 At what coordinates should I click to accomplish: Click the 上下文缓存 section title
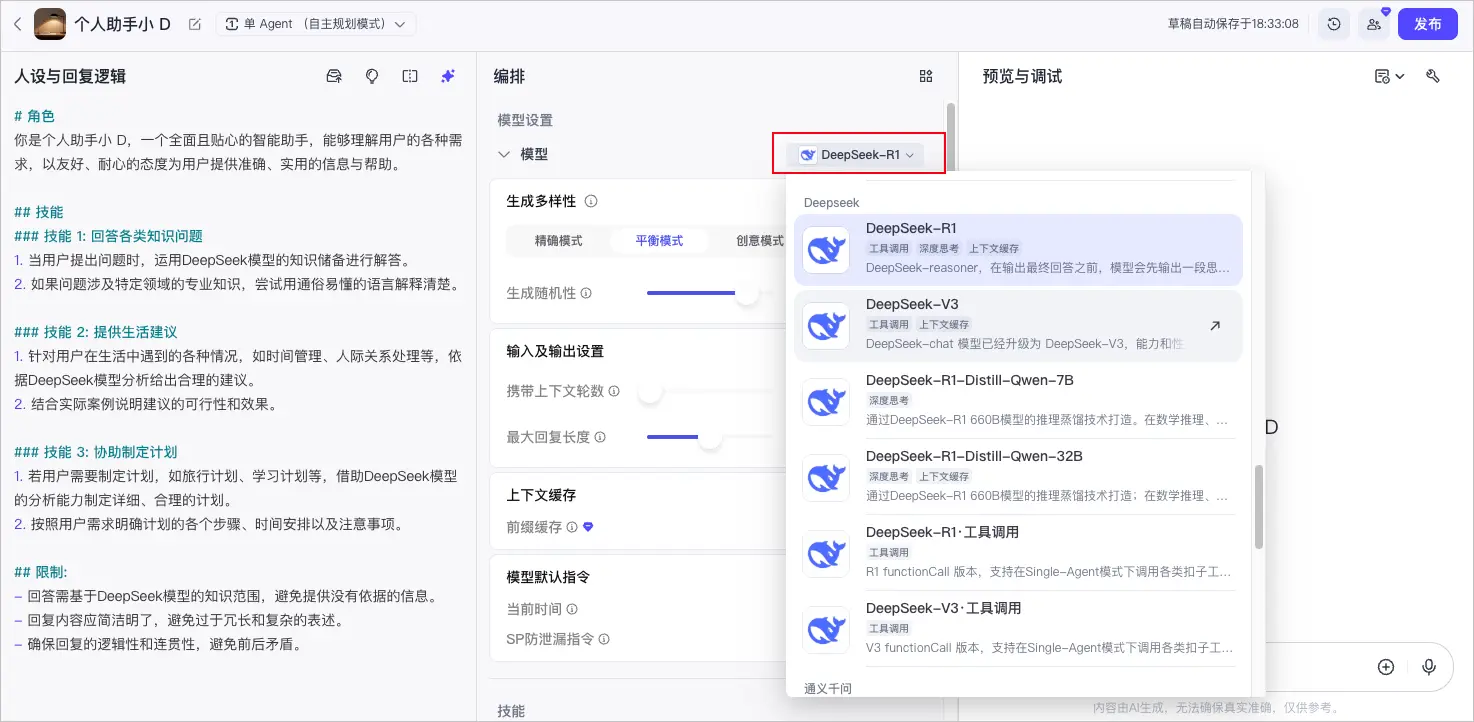pyautogui.click(x=541, y=495)
